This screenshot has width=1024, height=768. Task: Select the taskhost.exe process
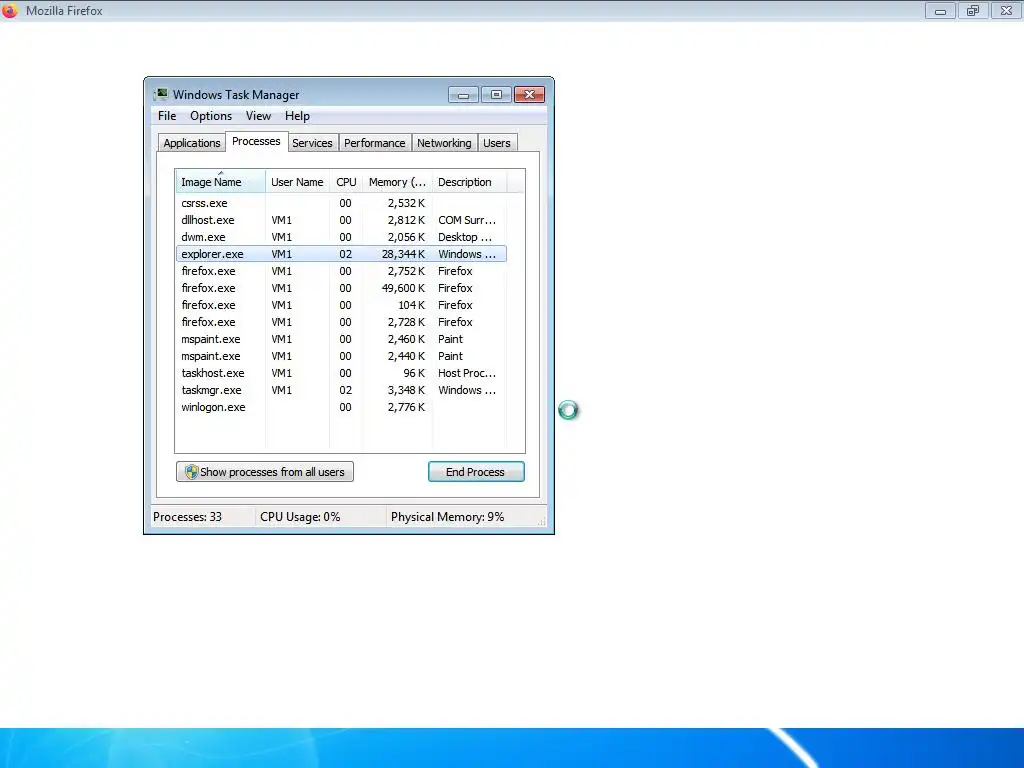click(x=341, y=373)
